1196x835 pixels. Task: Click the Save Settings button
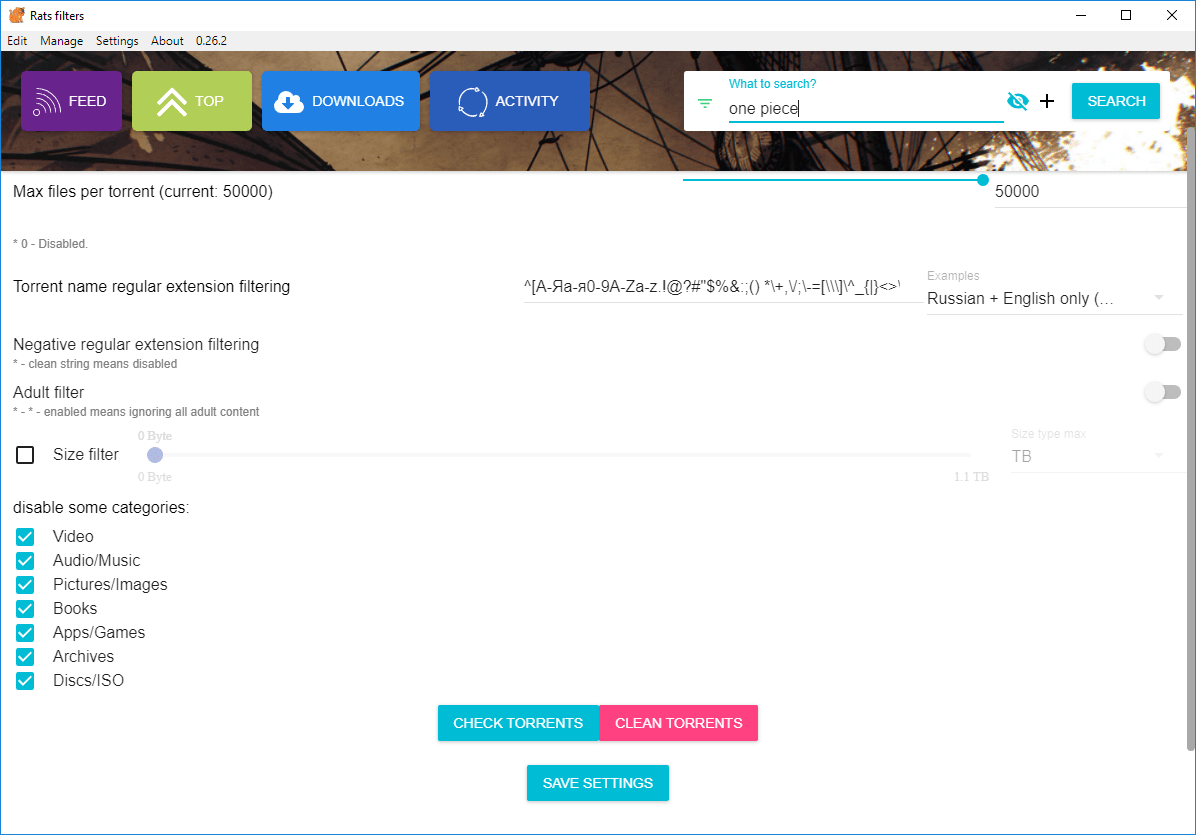[x=597, y=783]
